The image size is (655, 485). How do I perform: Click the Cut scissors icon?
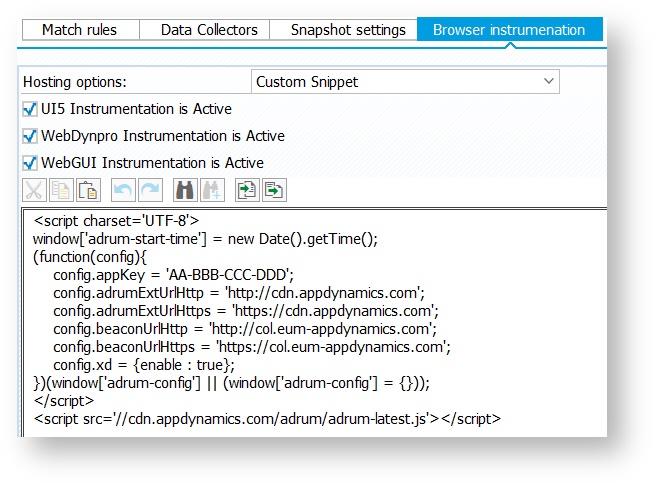pos(34,190)
